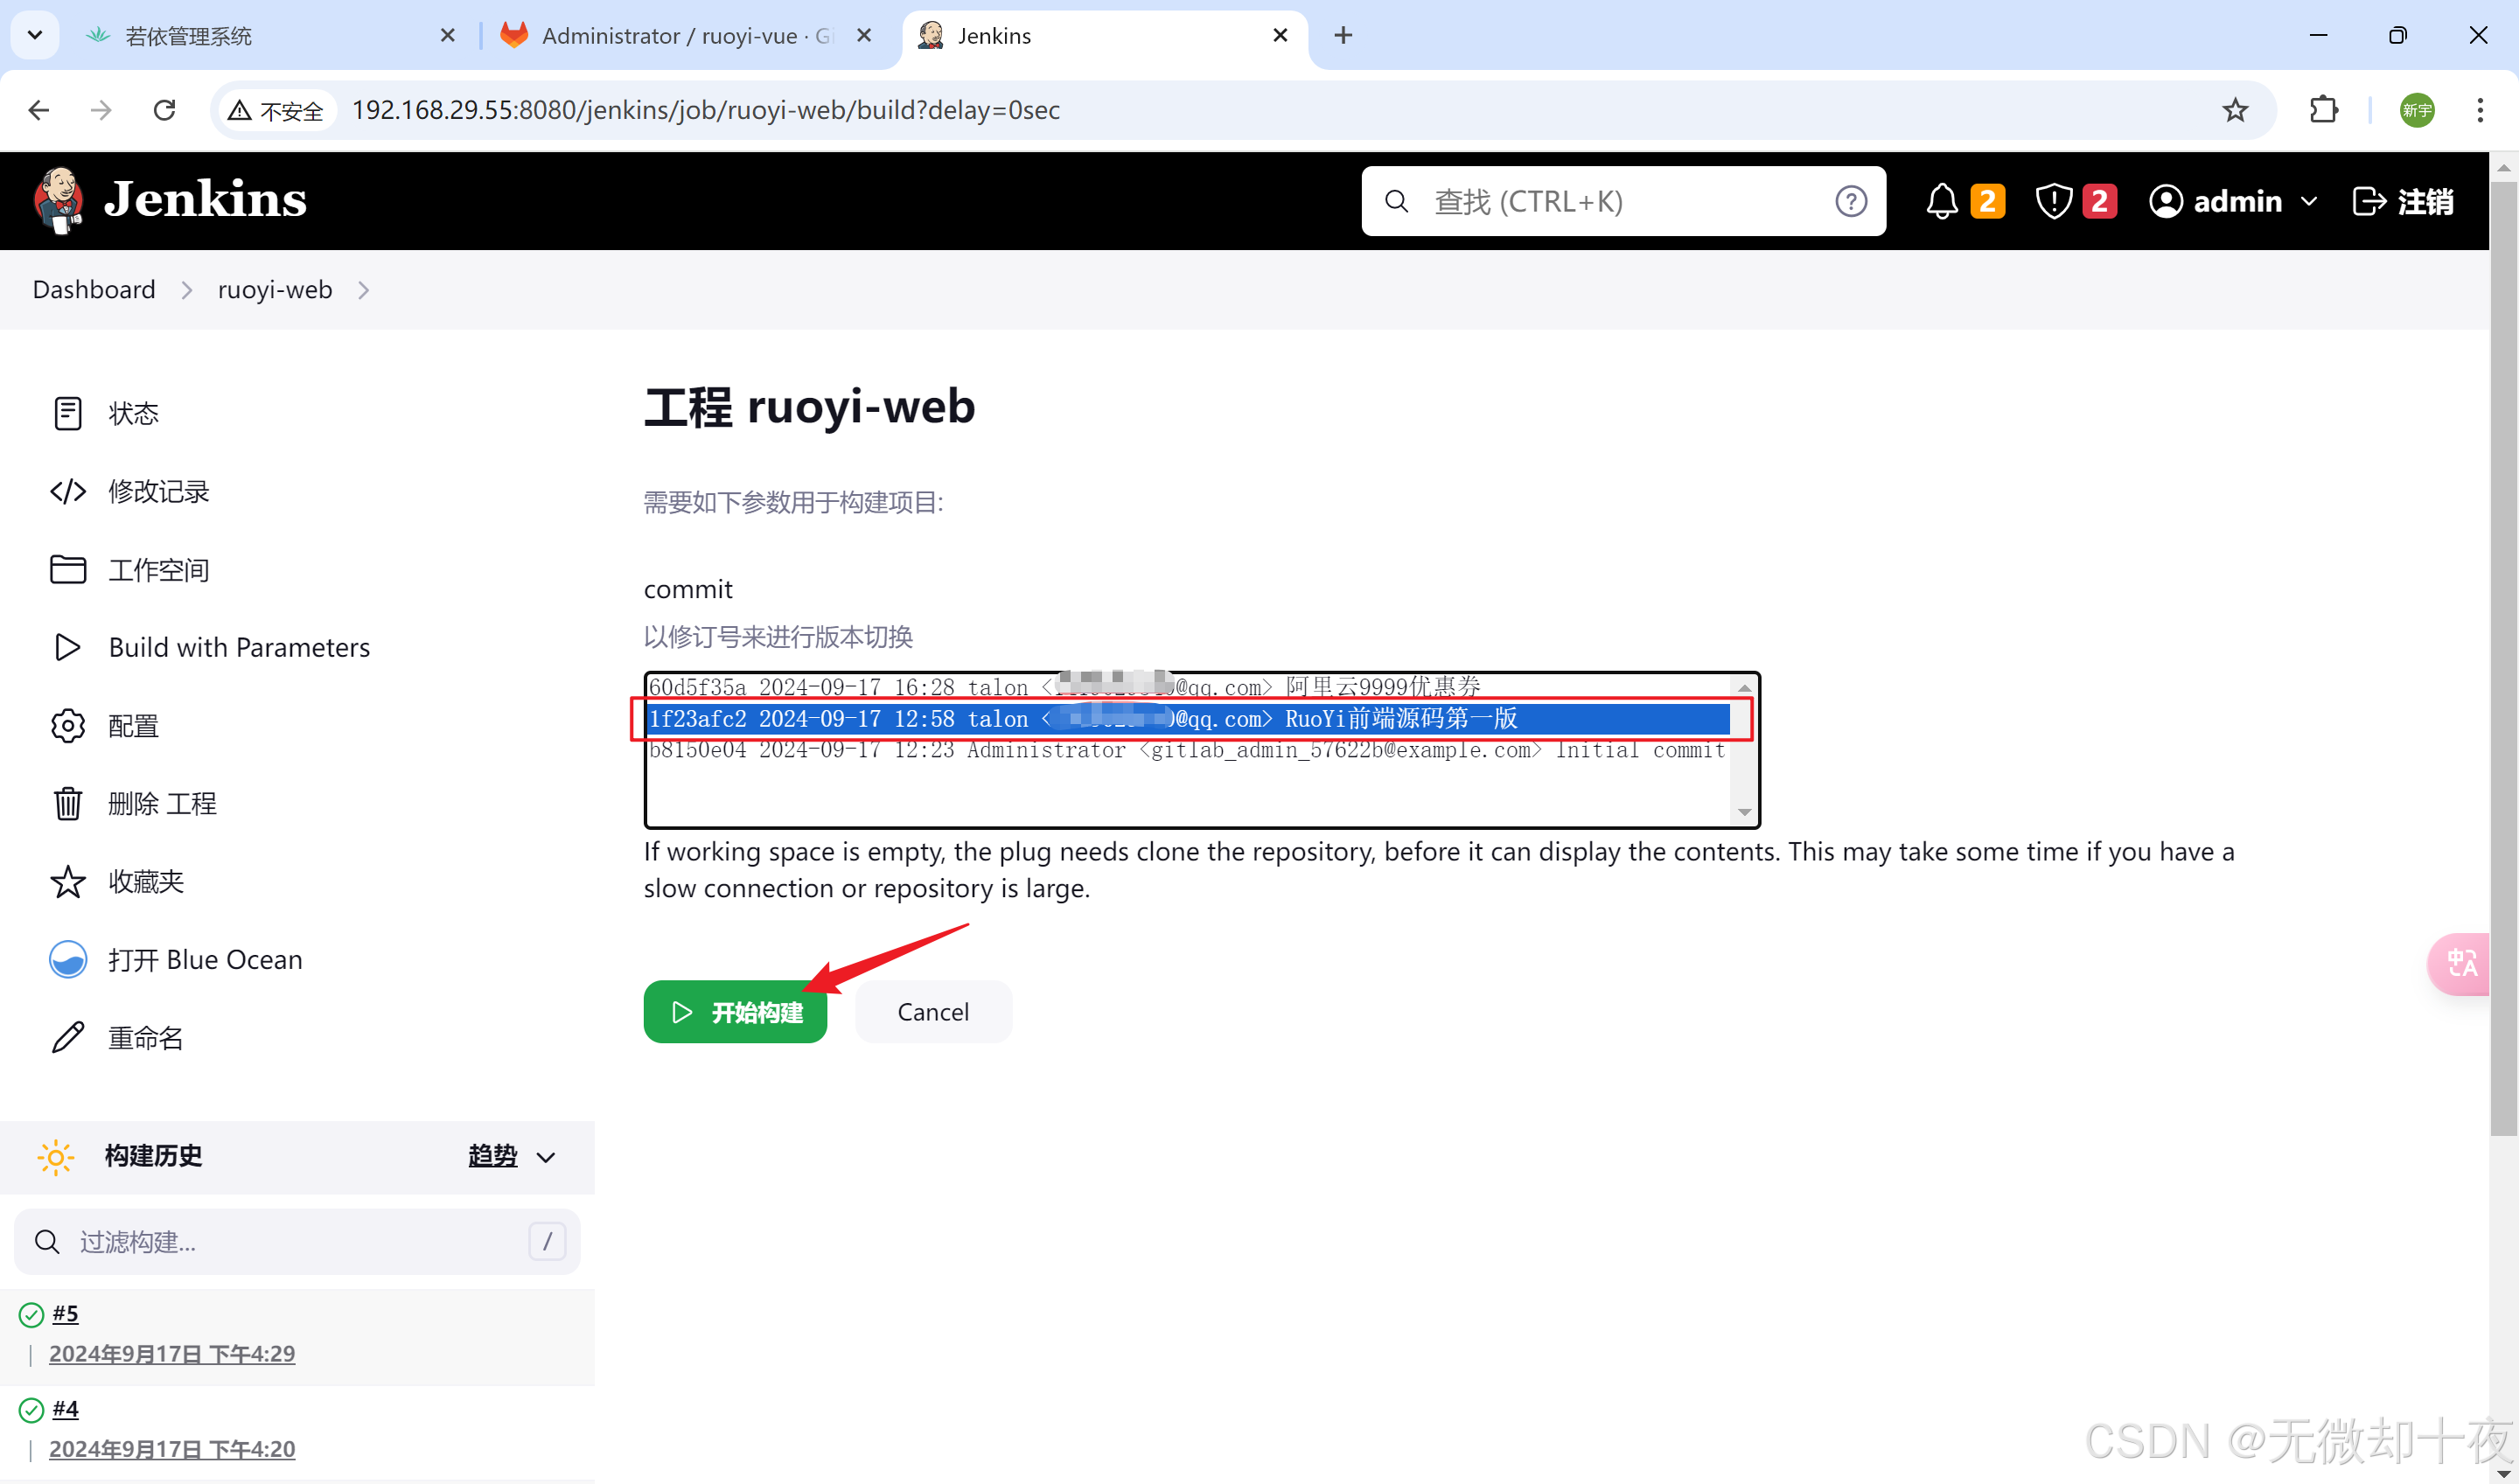Click the search help question mark icon

pos(1850,201)
